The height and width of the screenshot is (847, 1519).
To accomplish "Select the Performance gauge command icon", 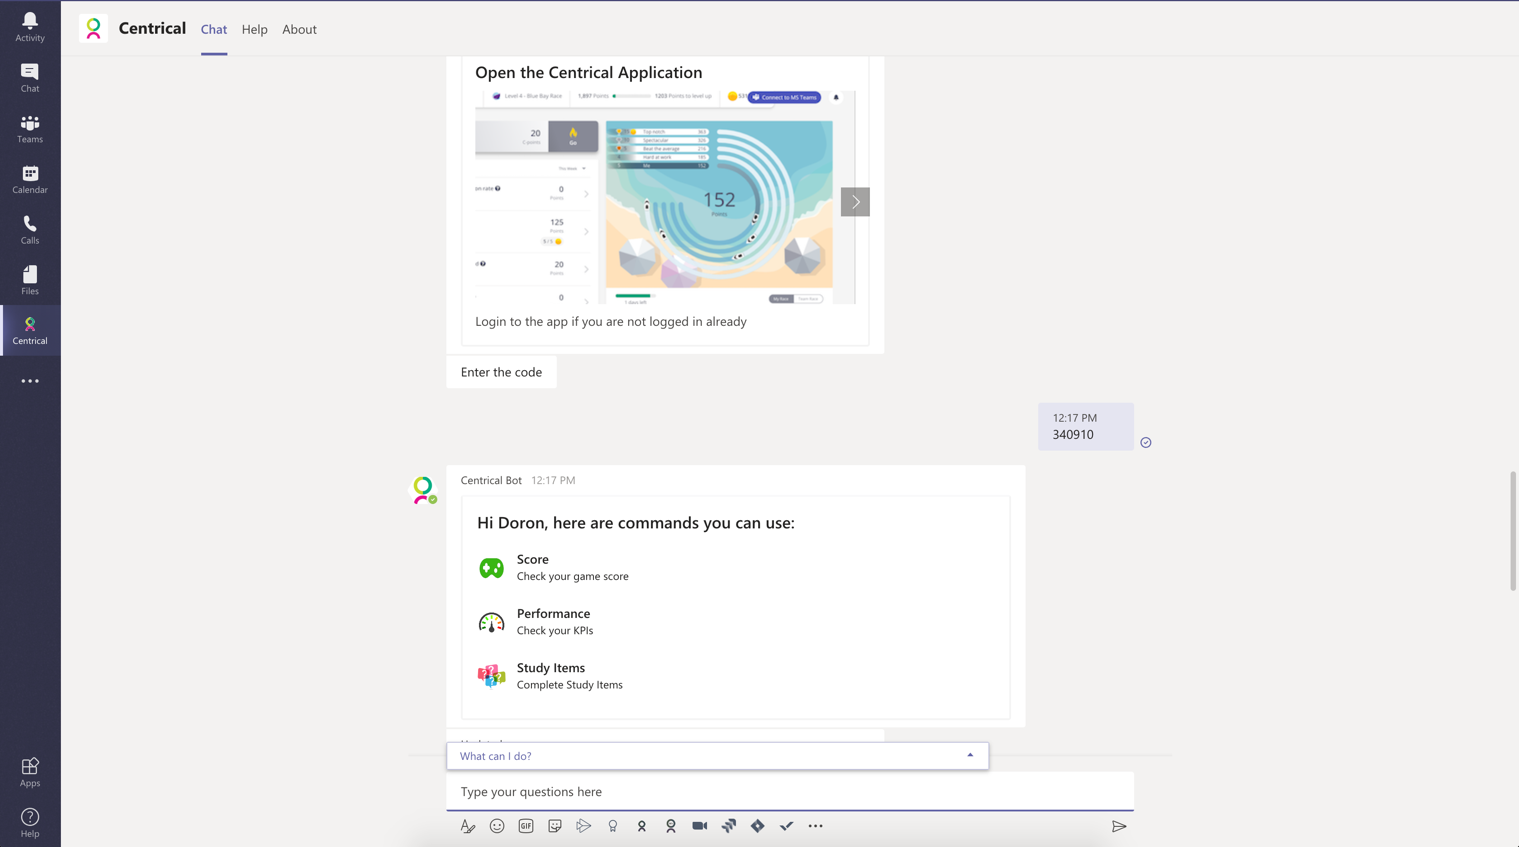I will (491, 621).
